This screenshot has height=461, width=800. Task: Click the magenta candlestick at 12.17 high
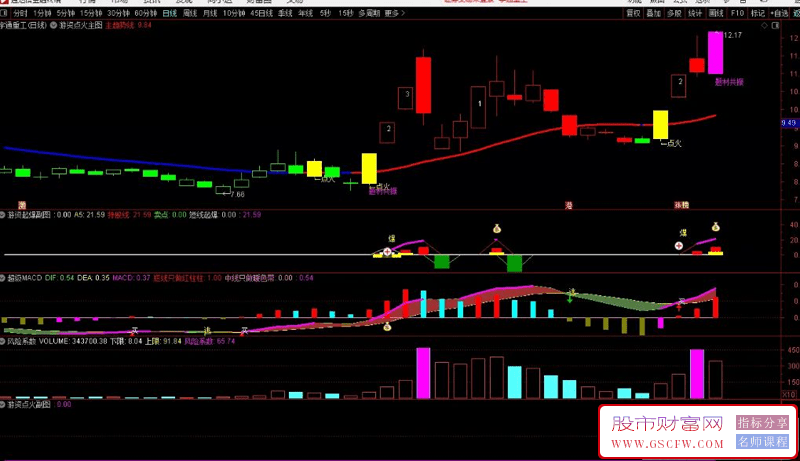(x=715, y=53)
